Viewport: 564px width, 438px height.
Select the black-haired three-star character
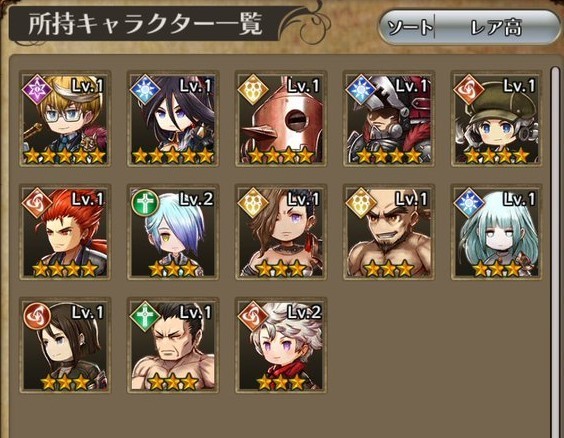point(65,345)
